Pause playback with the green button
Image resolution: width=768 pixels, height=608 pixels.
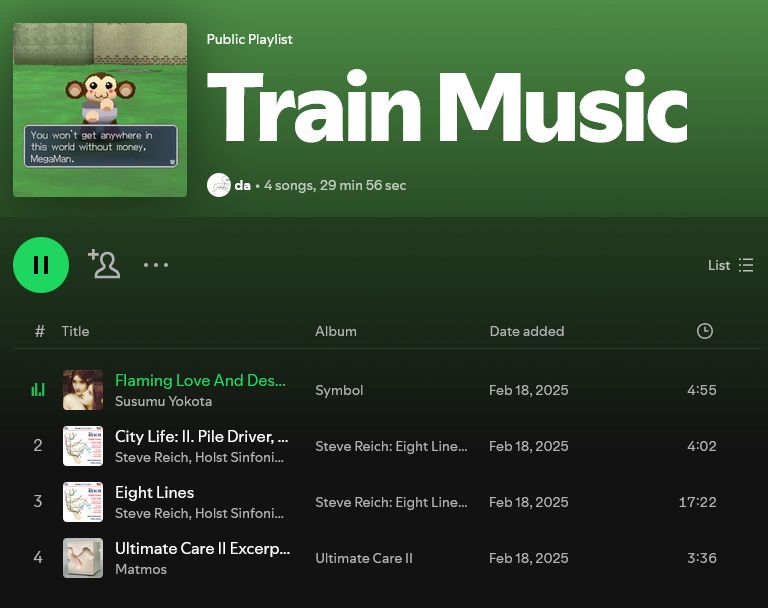coord(41,265)
